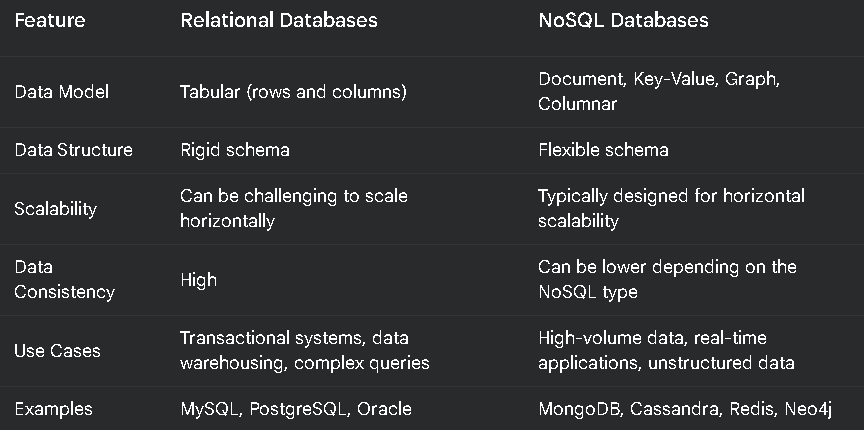Click the Use Cases row label
This screenshot has height=430, width=864.
click(x=57, y=351)
